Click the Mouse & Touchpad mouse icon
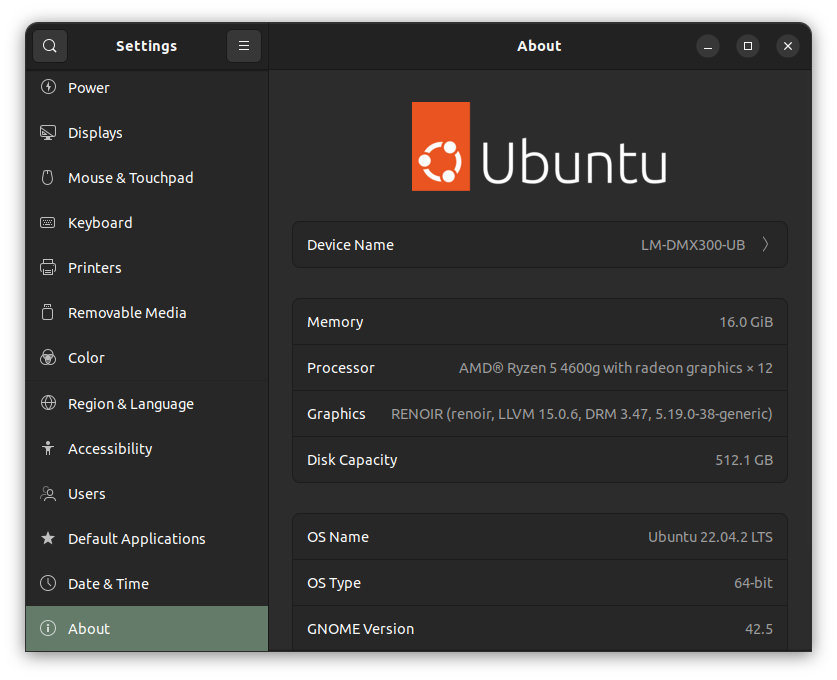This screenshot has width=837, height=680. [48, 178]
